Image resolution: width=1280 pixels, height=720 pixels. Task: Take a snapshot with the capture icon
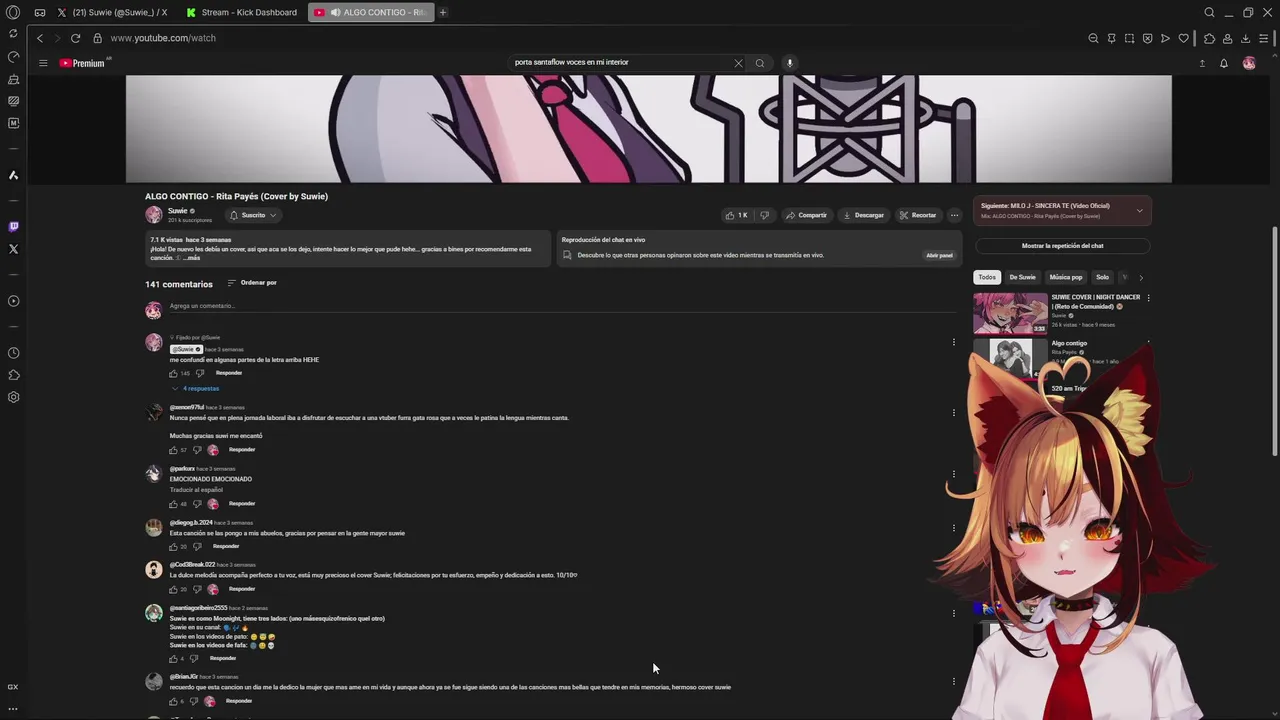(x=1129, y=38)
